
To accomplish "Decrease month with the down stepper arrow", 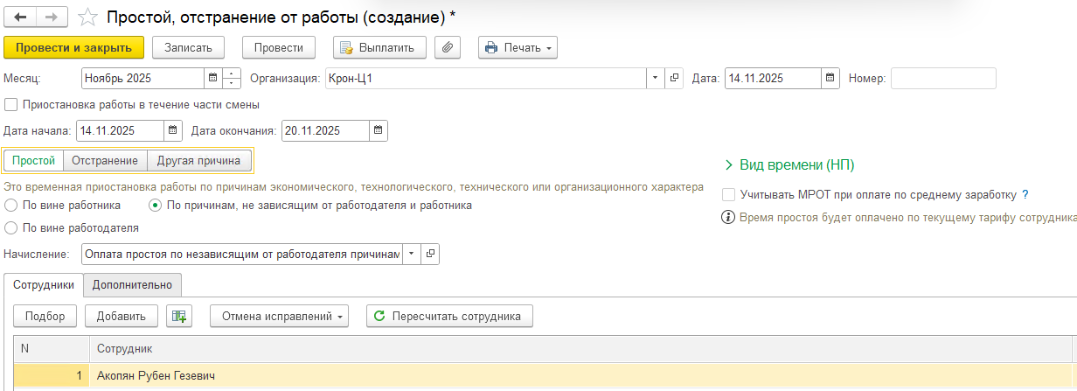I will coord(232,84).
